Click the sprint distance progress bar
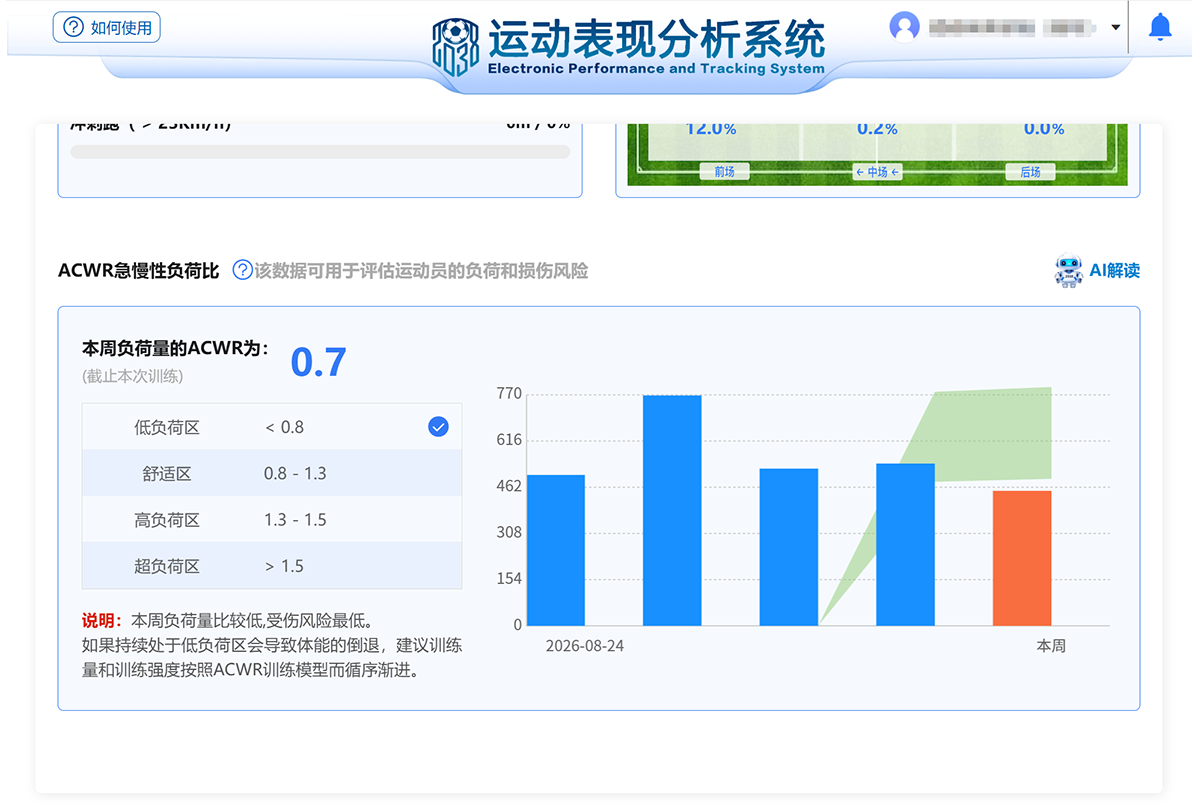The image size is (1200, 810). [320, 152]
